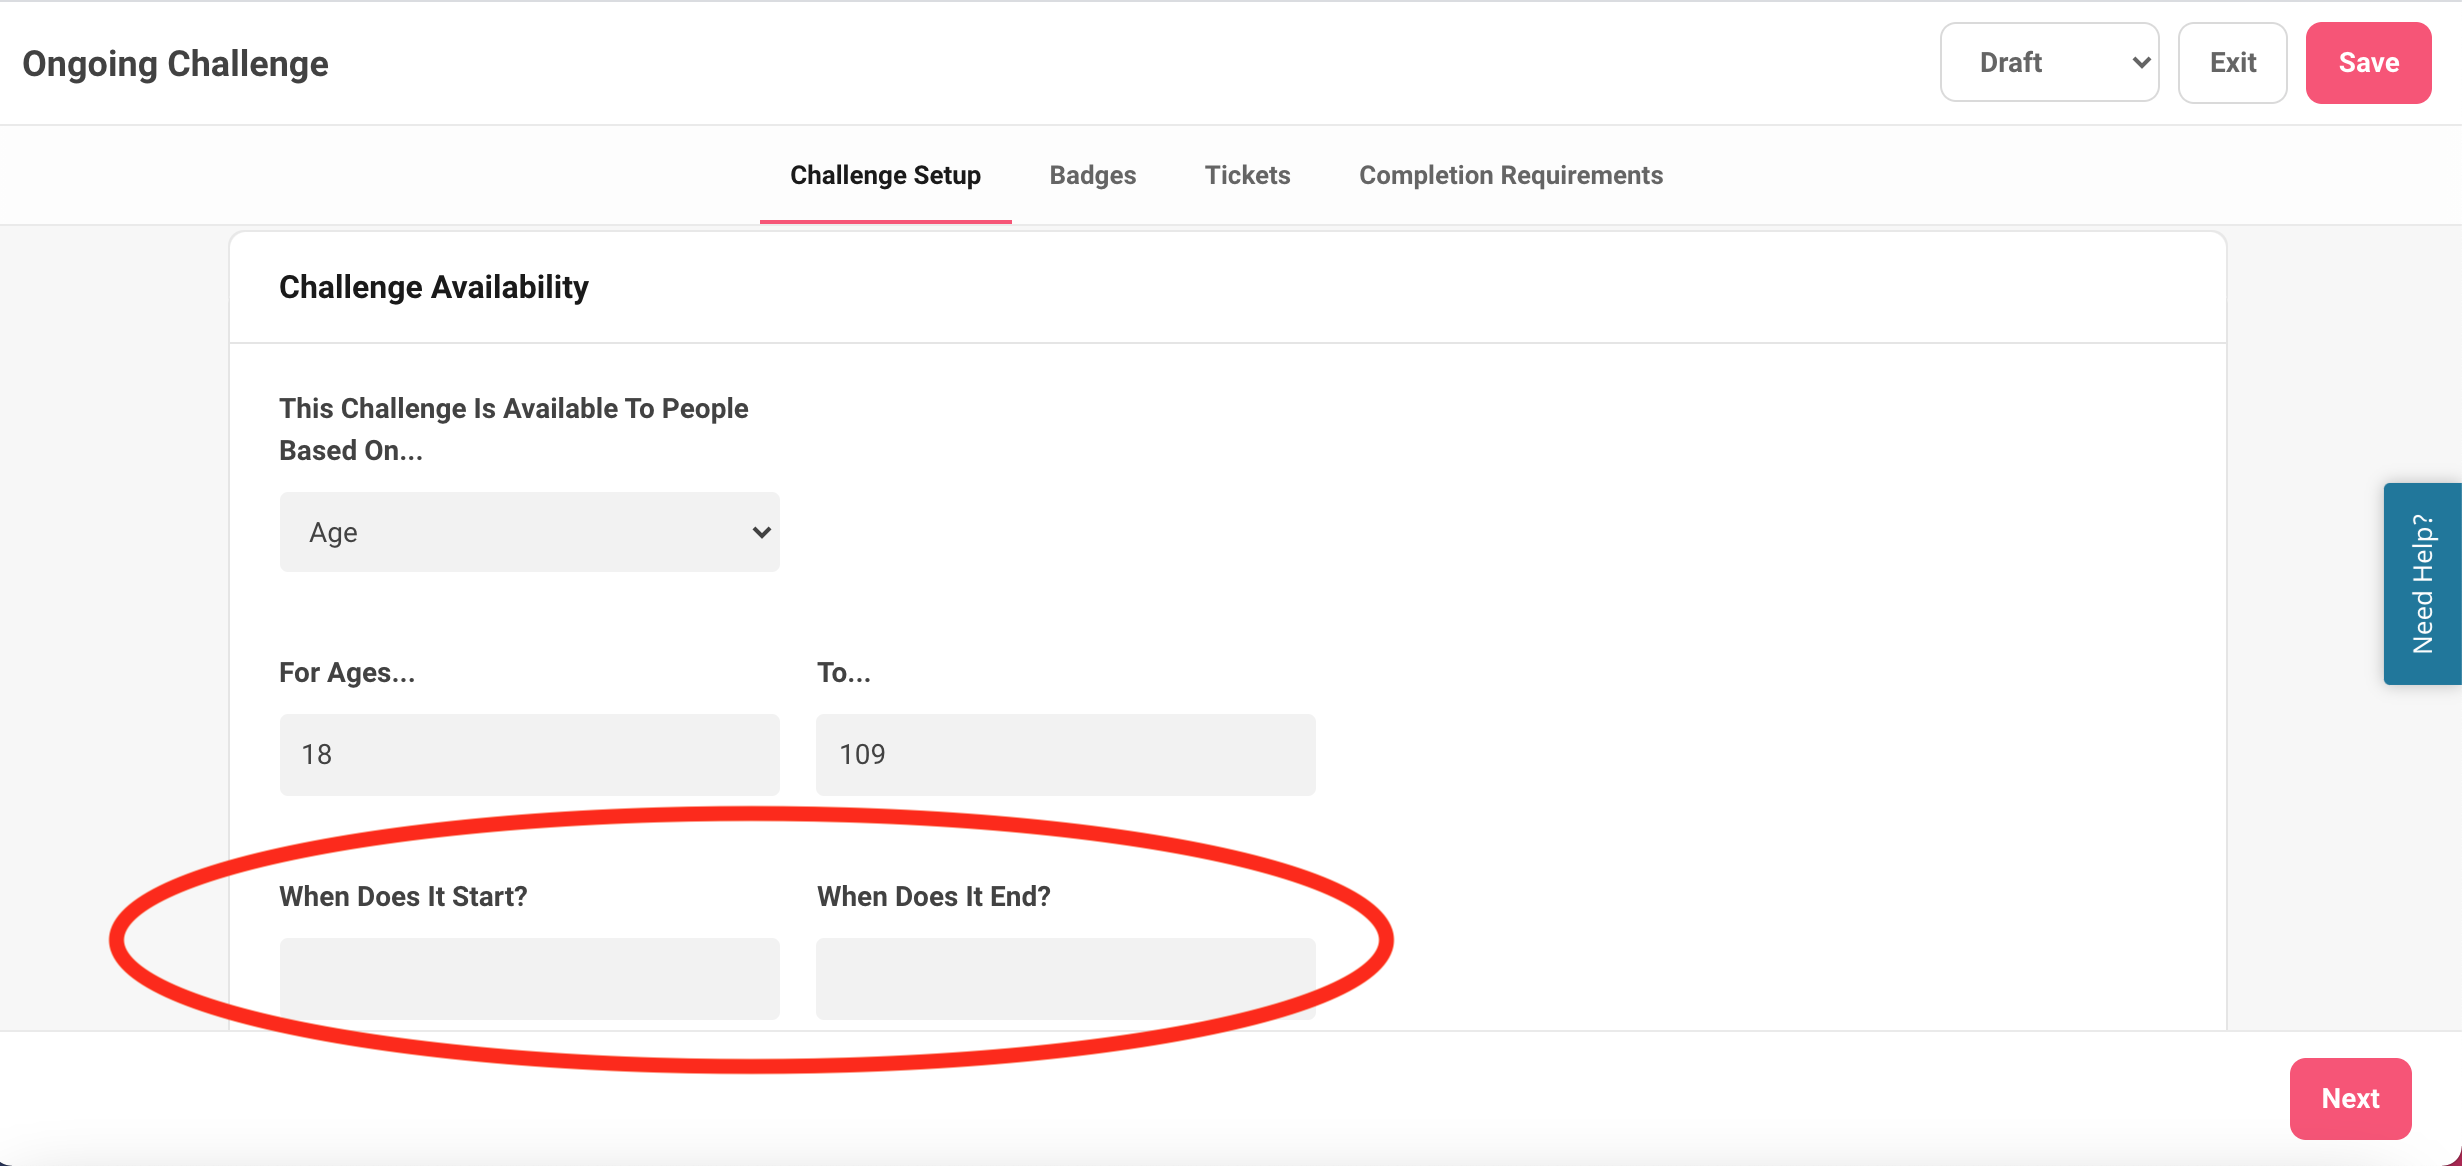Click the For Ages label
2462x1166 pixels.
click(x=346, y=672)
